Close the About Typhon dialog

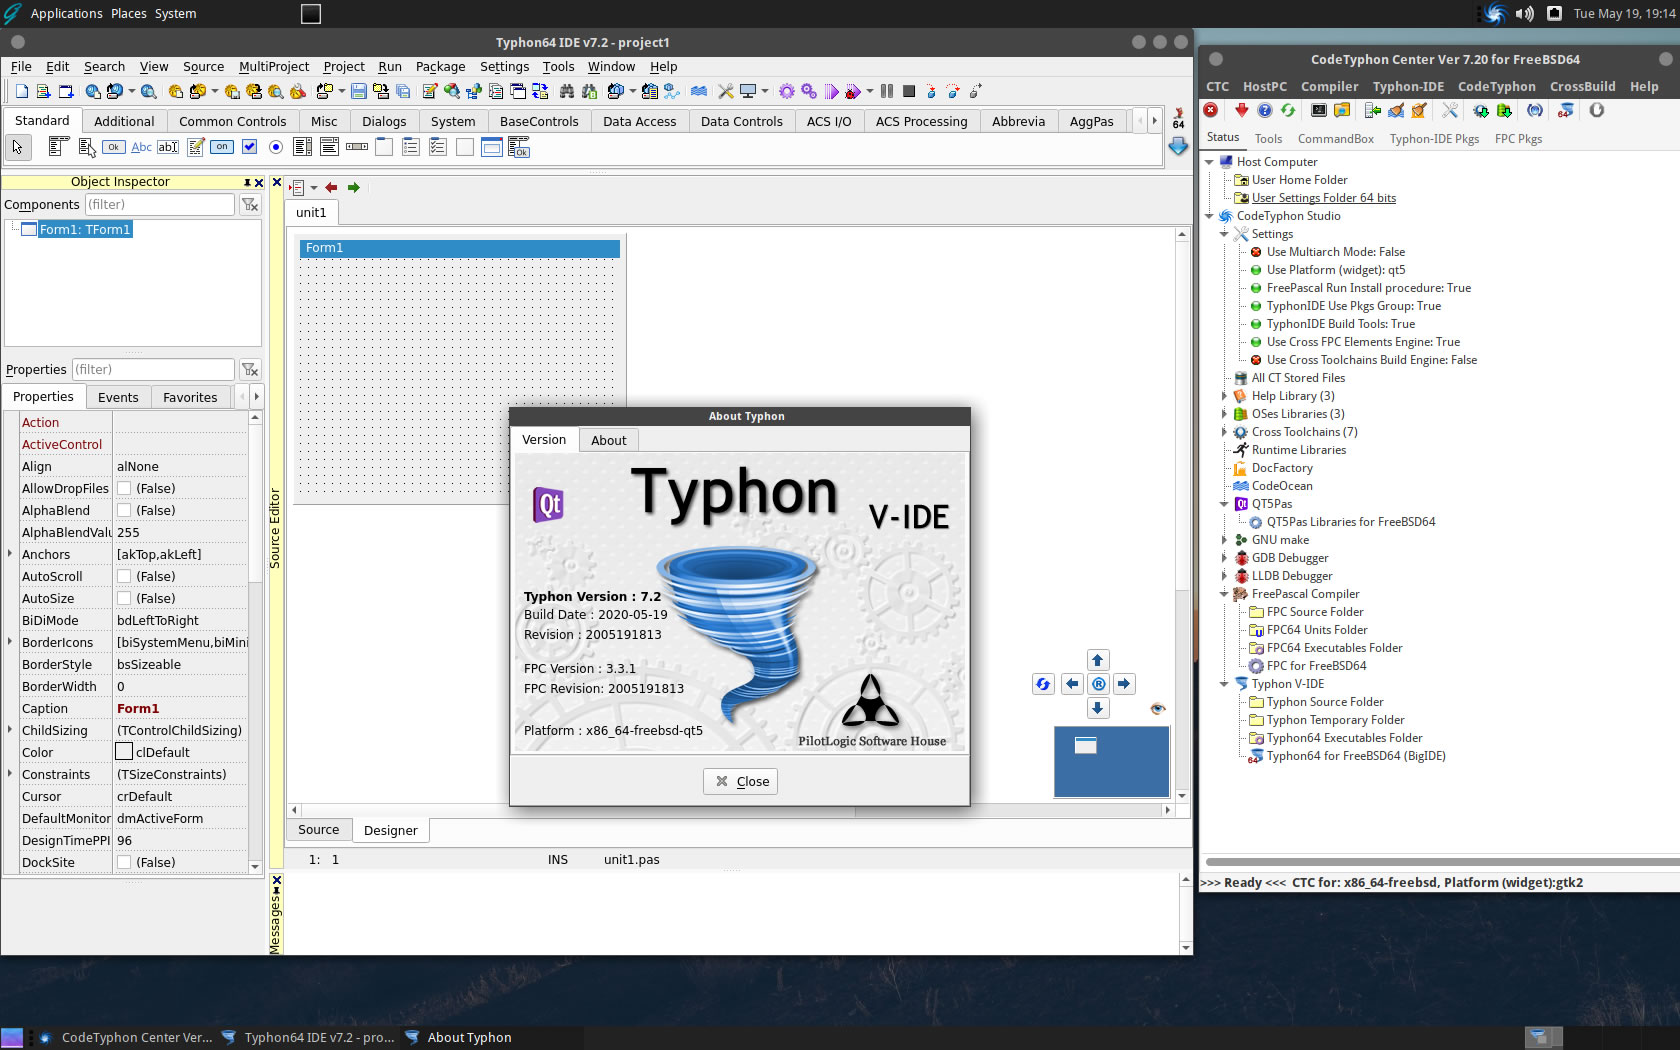(741, 781)
